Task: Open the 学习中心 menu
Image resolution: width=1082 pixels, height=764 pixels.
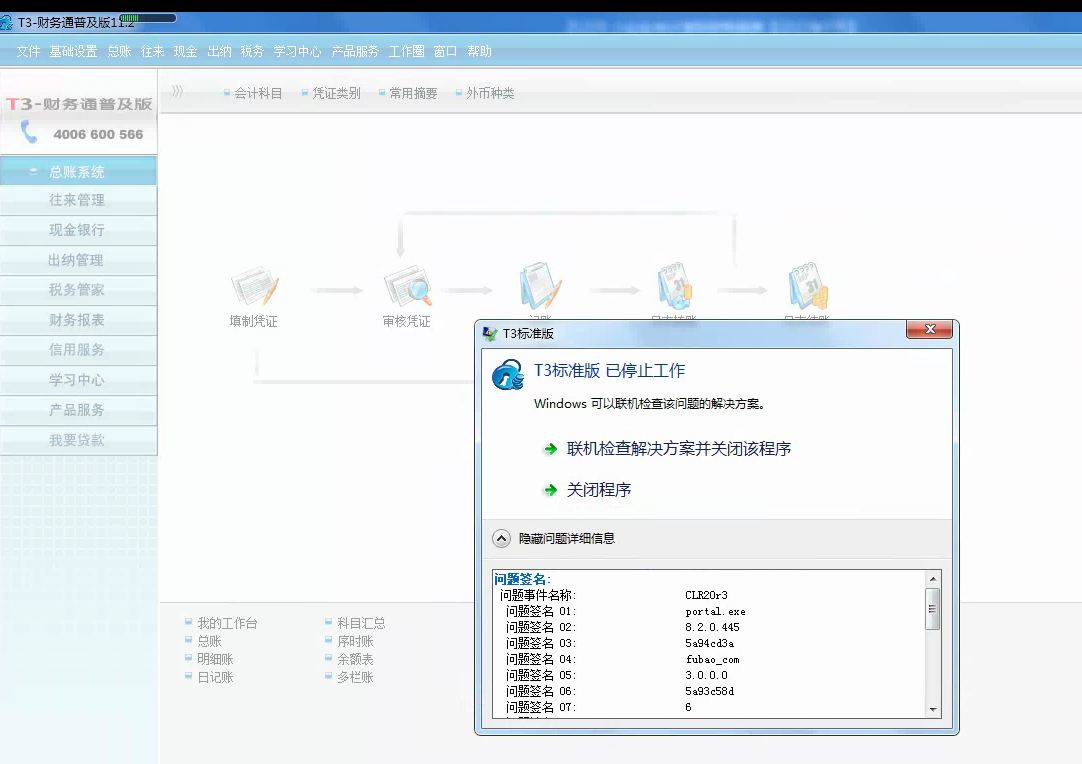Action: point(297,51)
